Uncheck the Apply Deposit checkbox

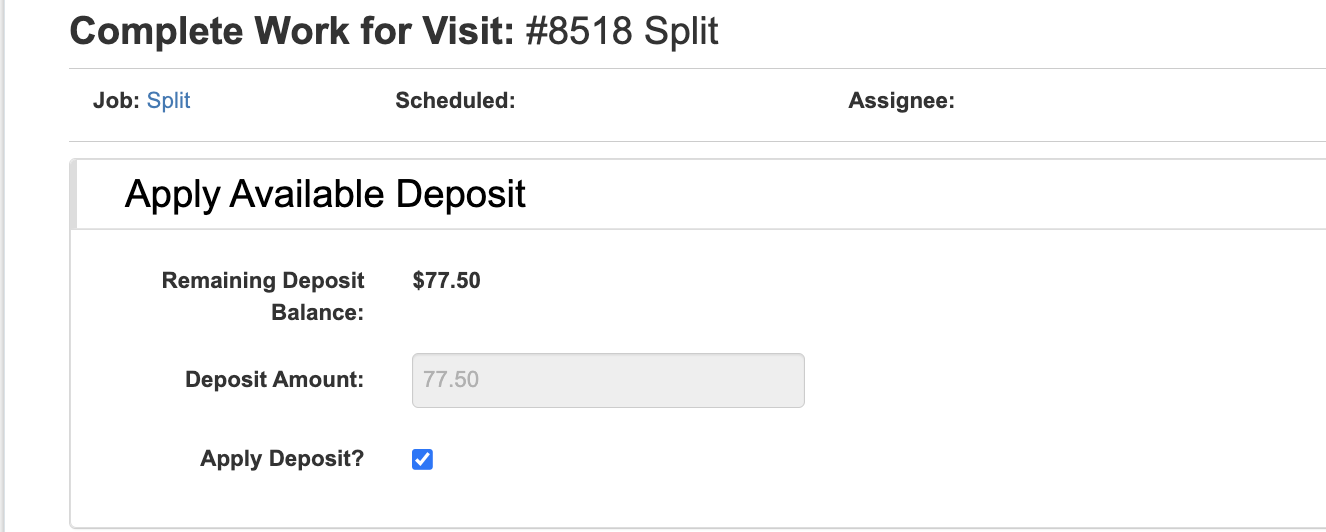423,460
